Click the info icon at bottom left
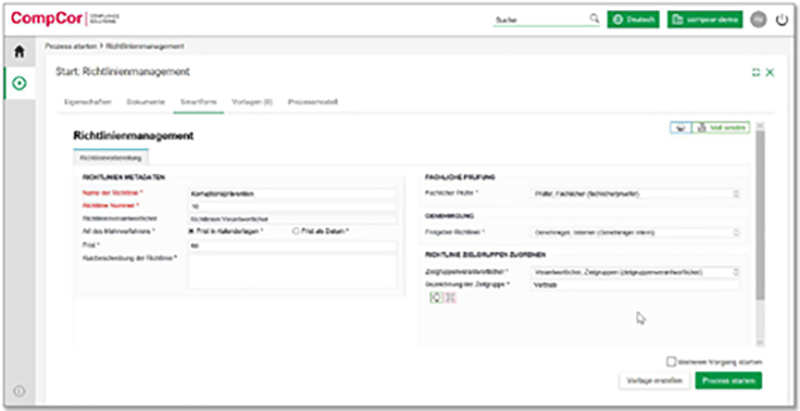Screen dimensions: 800x411 (18, 390)
